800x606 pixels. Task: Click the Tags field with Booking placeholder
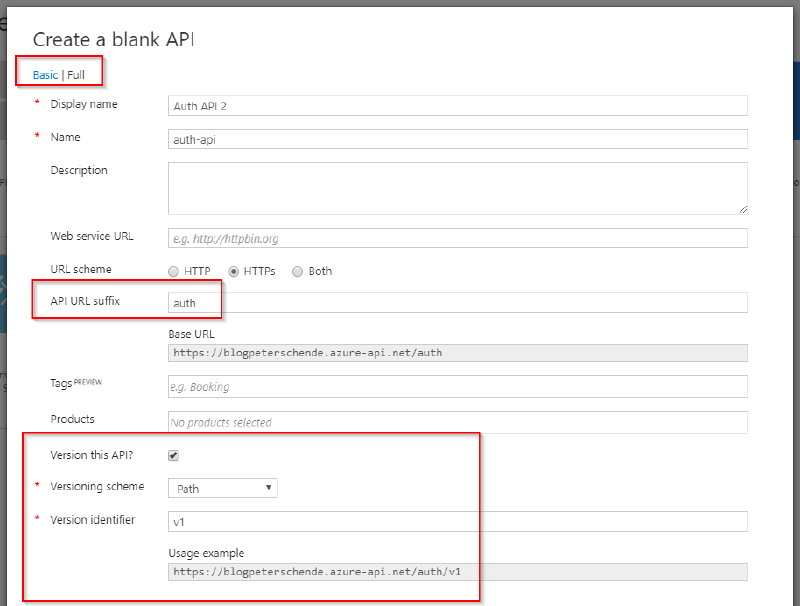(x=450, y=386)
